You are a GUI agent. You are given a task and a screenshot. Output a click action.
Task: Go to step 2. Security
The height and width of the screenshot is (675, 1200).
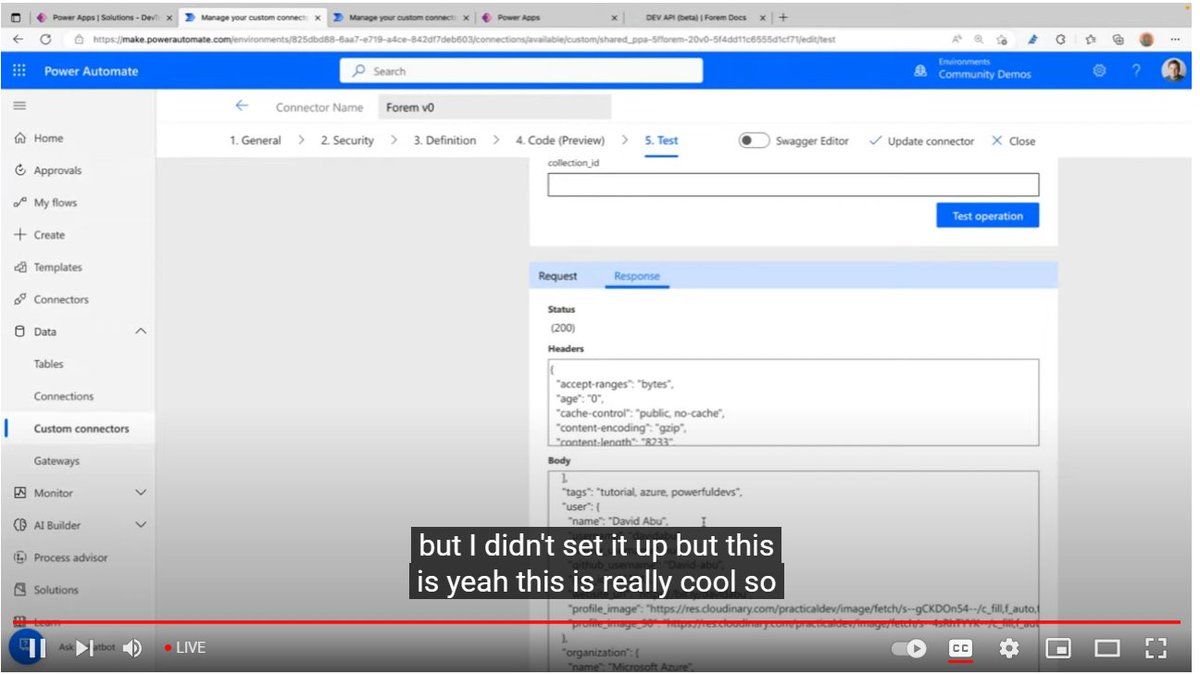[347, 140]
